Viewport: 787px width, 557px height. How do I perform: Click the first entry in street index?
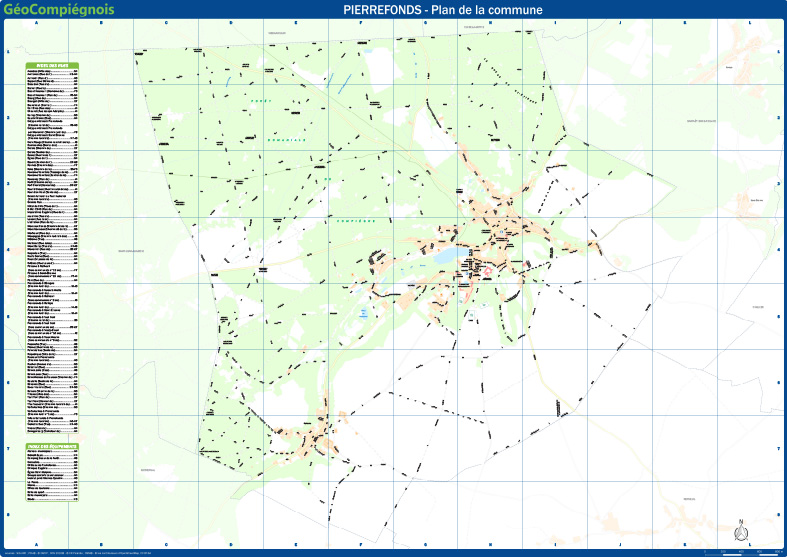click(x=52, y=73)
